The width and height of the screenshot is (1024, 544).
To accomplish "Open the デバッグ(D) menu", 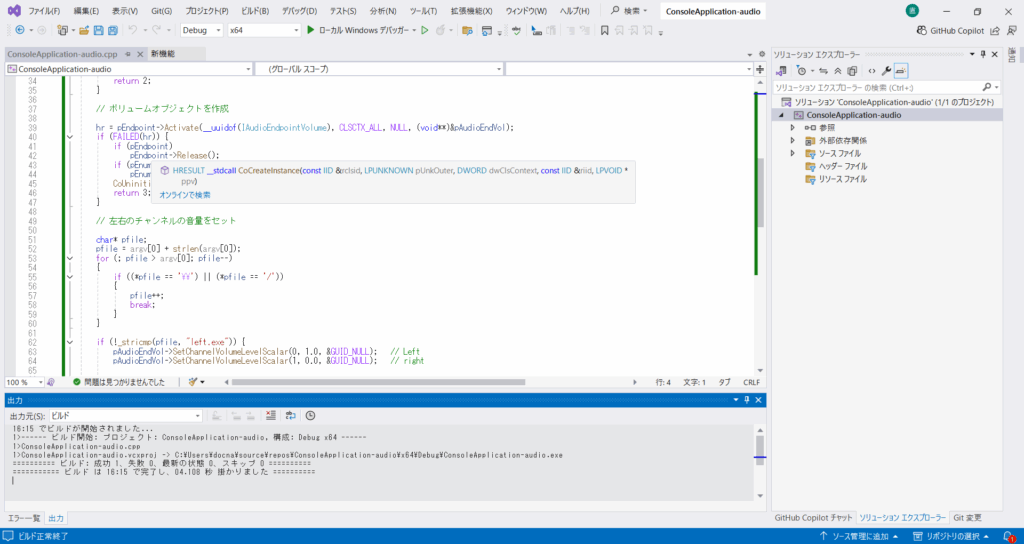I will [299, 11].
